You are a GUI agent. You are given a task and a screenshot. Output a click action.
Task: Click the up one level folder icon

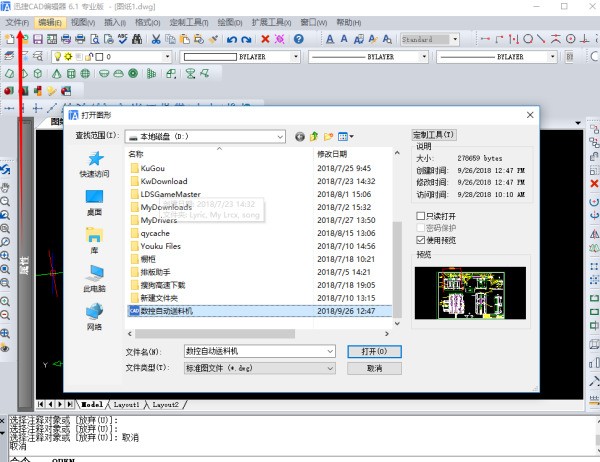coord(314,135)
